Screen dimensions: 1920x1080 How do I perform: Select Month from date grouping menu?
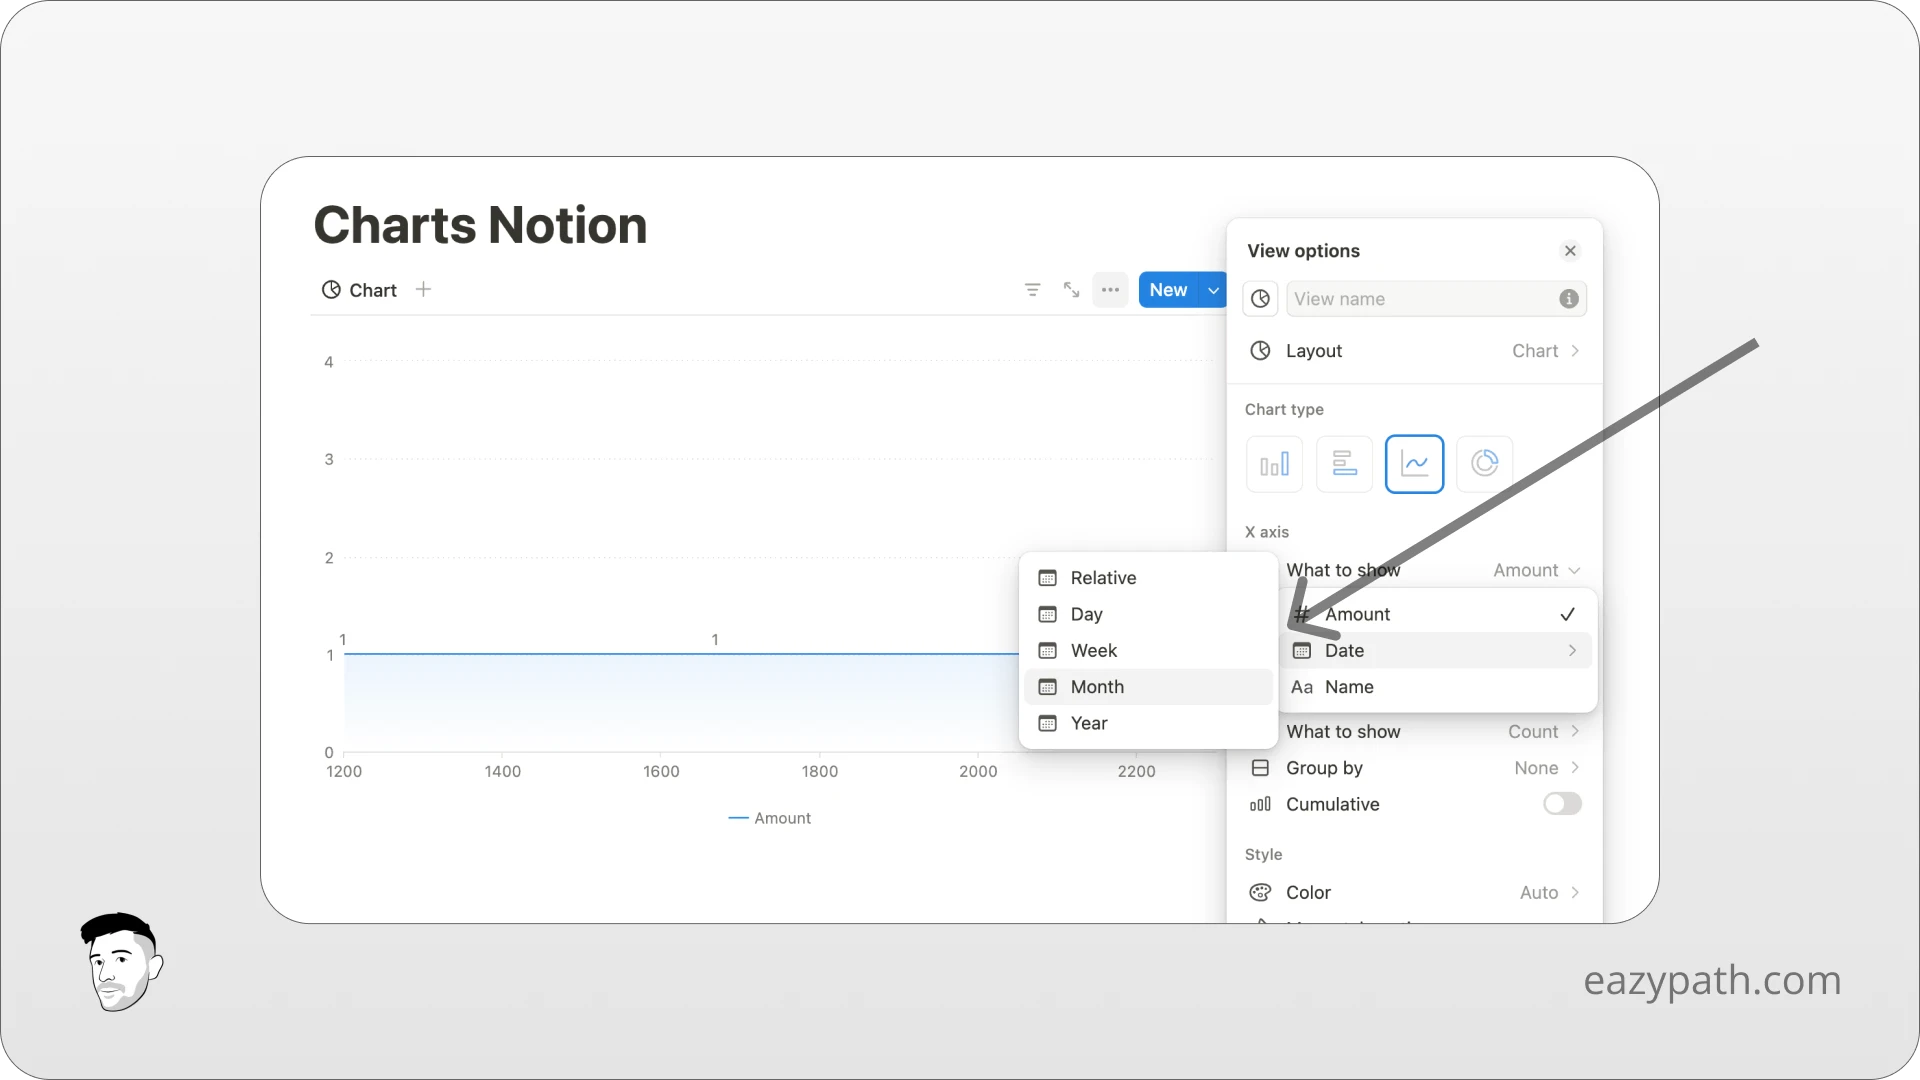click(1097, 686)
